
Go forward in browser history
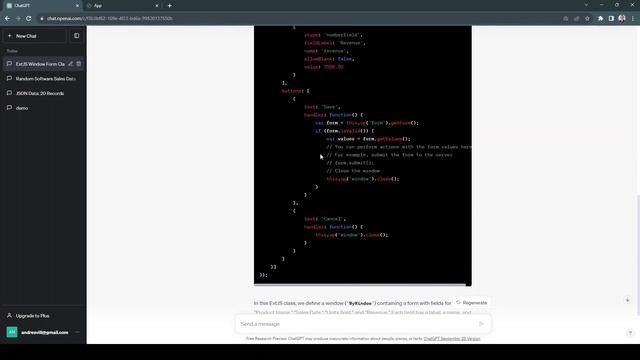click(18, 18)
